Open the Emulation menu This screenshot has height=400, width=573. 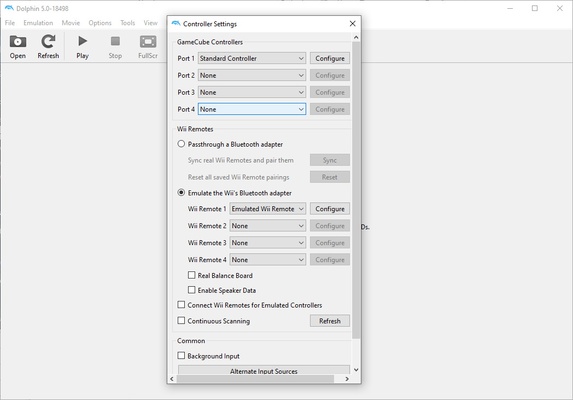[x=38, y=23]
